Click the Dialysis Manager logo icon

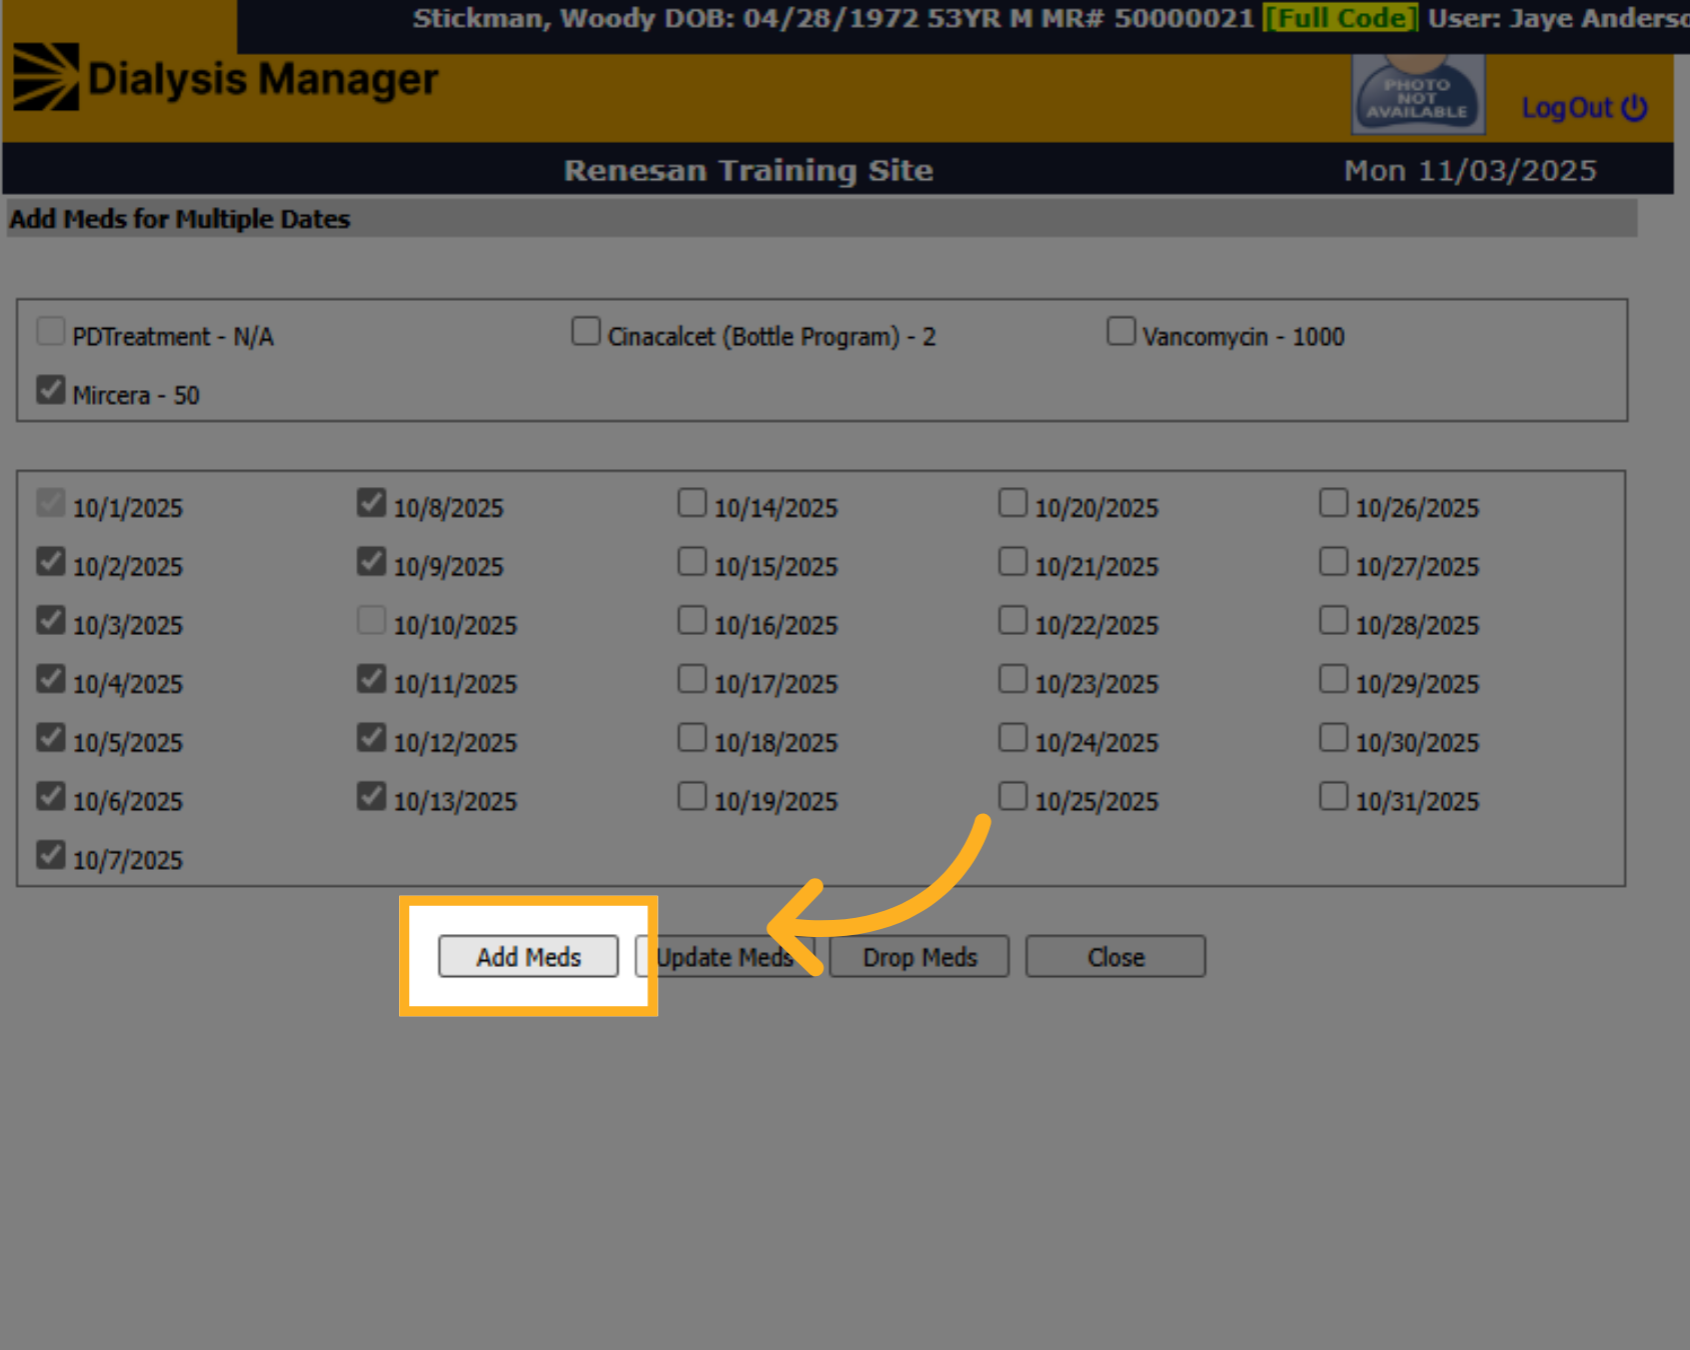46,77
